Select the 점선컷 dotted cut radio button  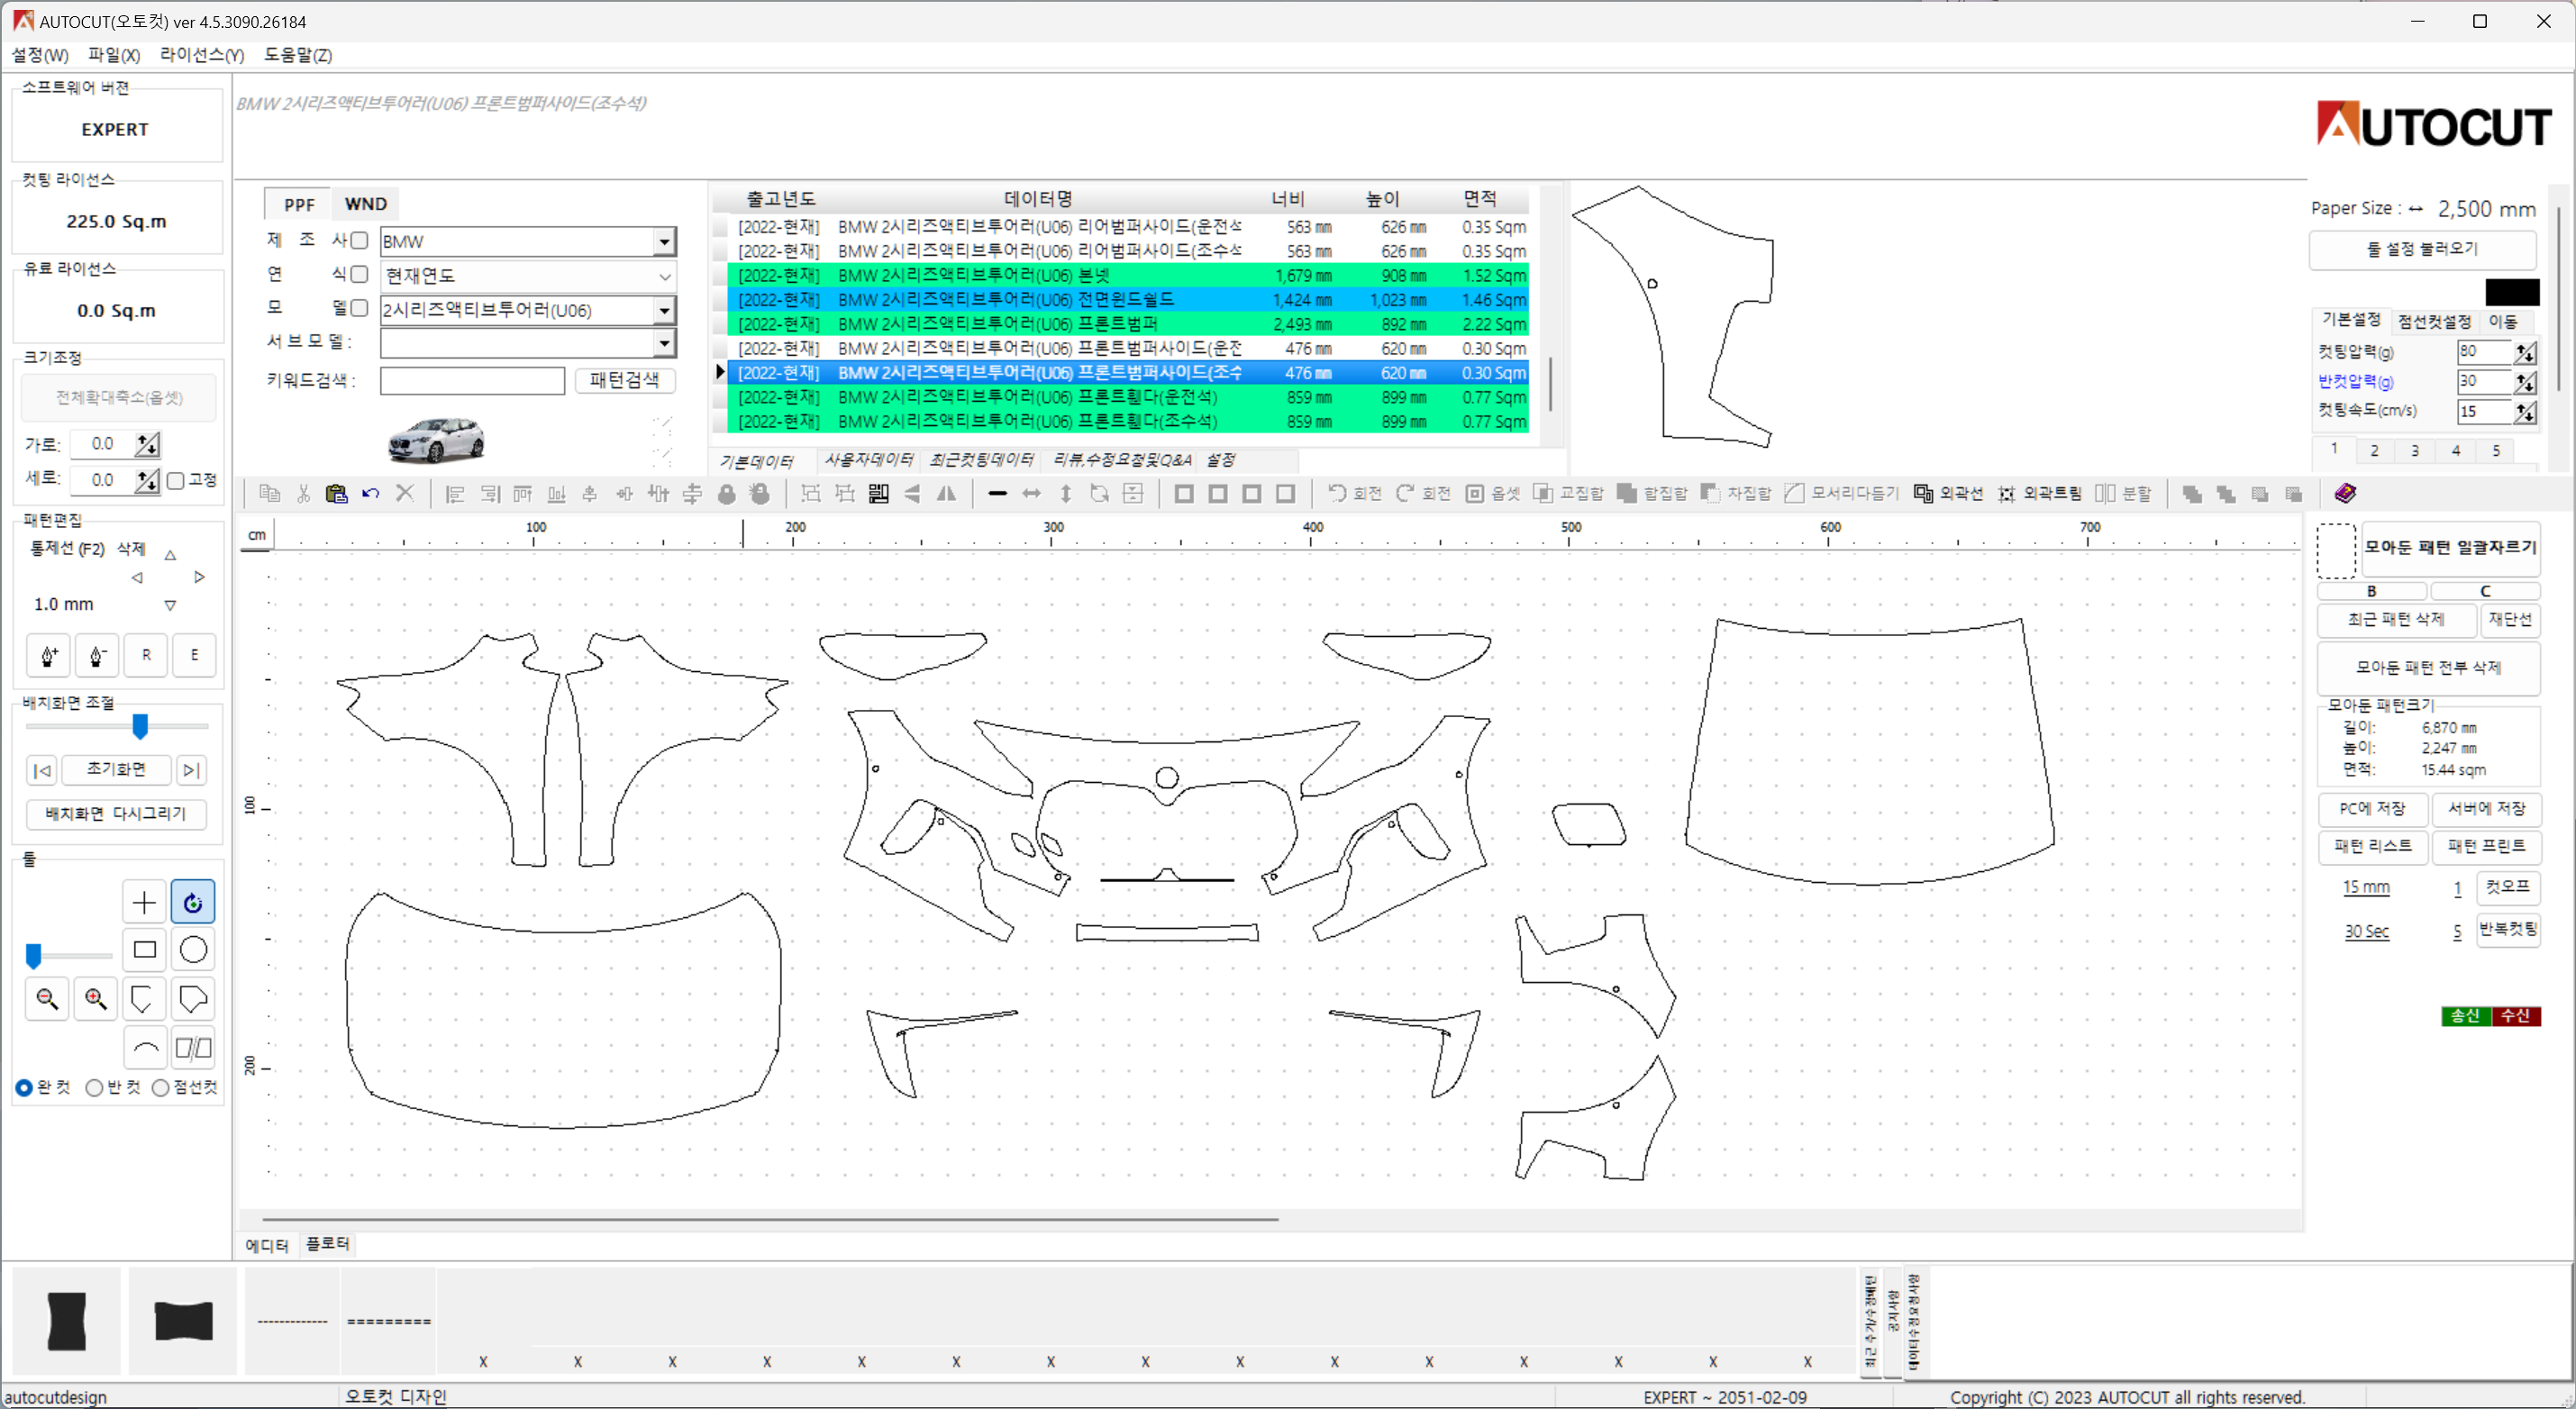160,1088
